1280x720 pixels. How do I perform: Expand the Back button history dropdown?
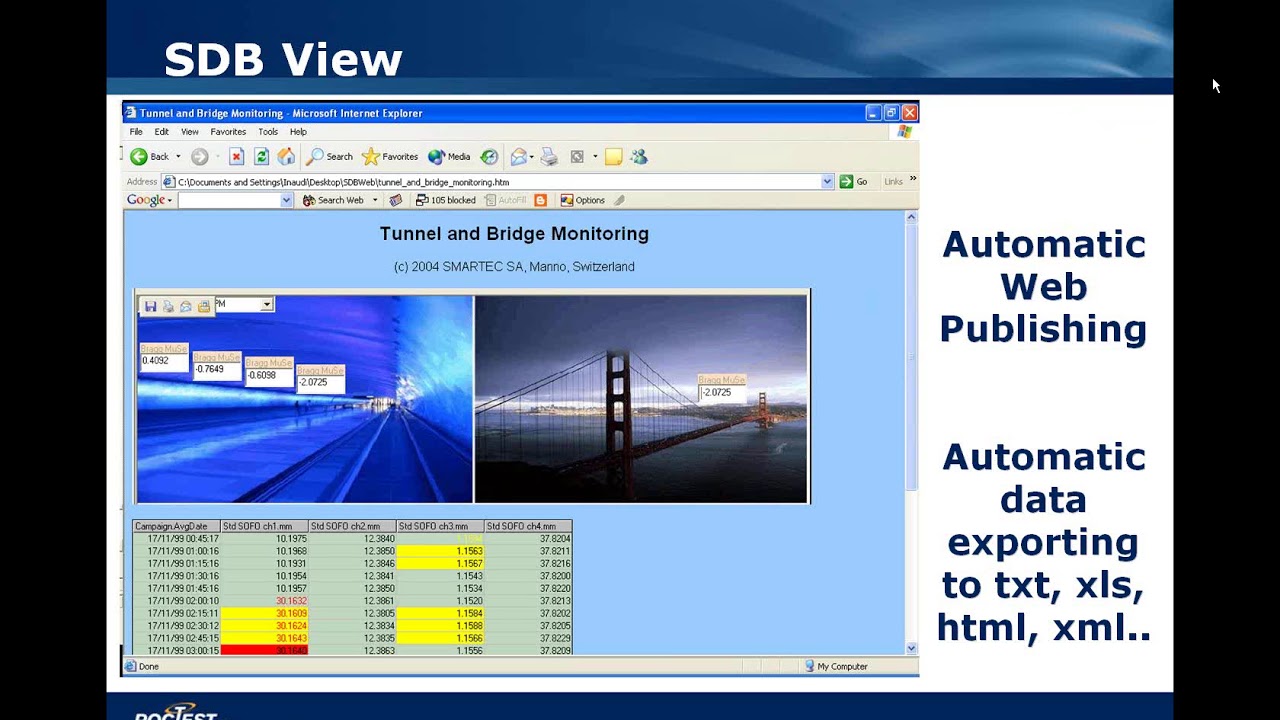click(x=178, y=156)
